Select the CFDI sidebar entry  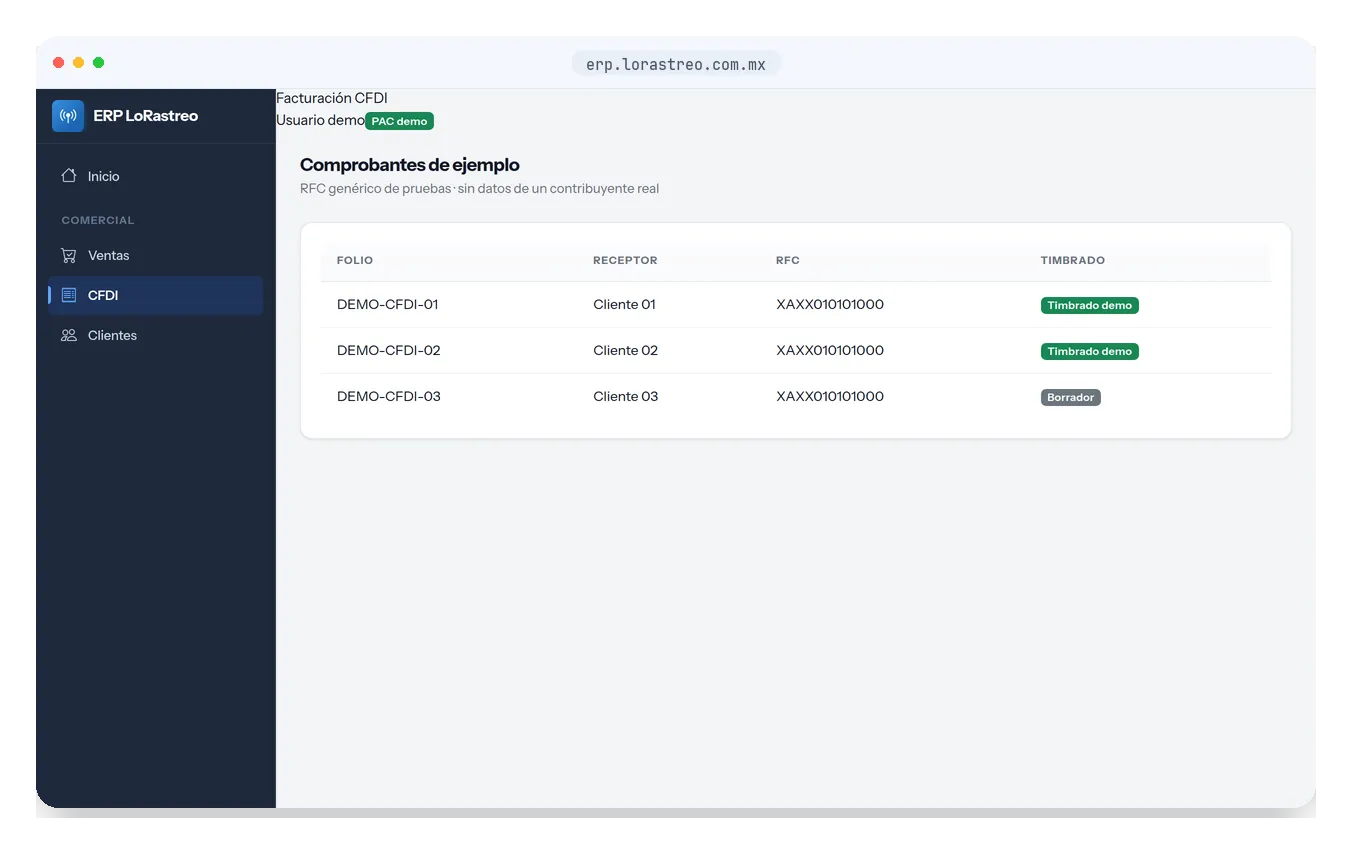coord(155,296)
